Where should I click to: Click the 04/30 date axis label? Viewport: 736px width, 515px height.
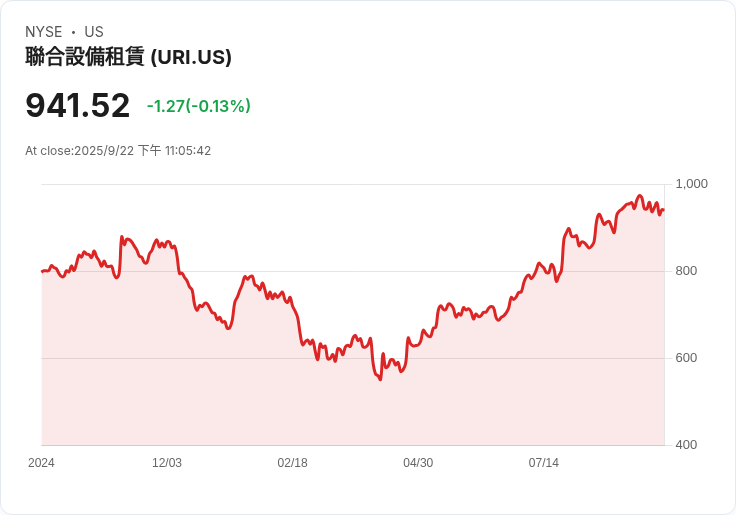[x=418, y=463]
